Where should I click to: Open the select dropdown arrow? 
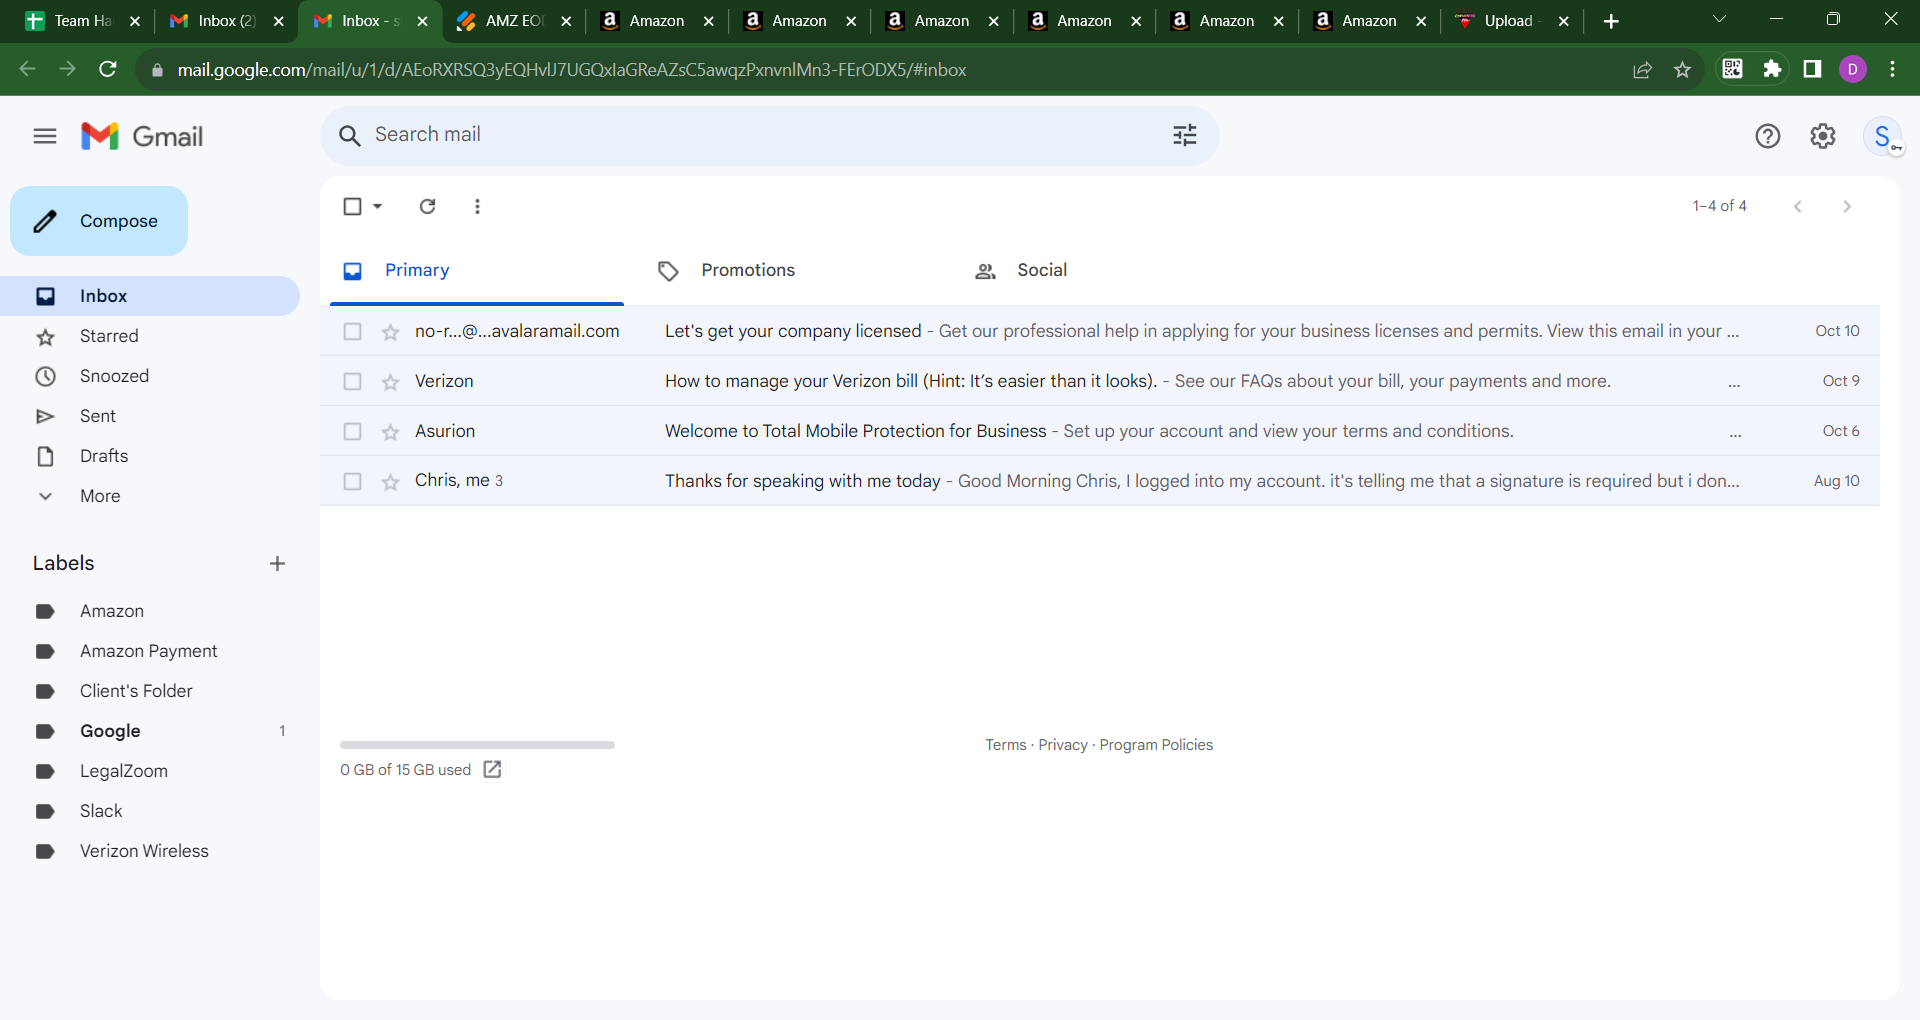coord(378,206)
